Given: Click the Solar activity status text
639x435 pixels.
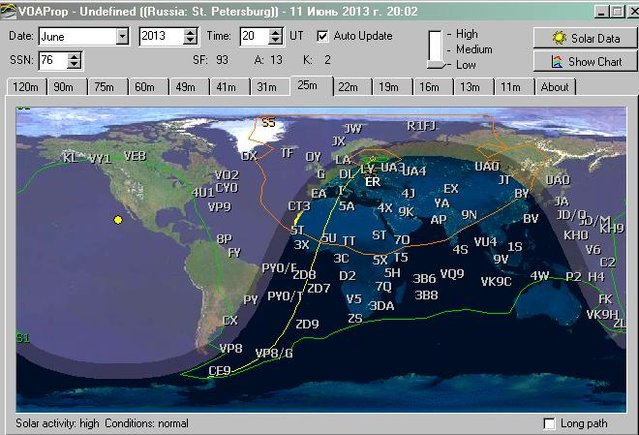Looking at the screenshot, I should (x=57, y=424).
